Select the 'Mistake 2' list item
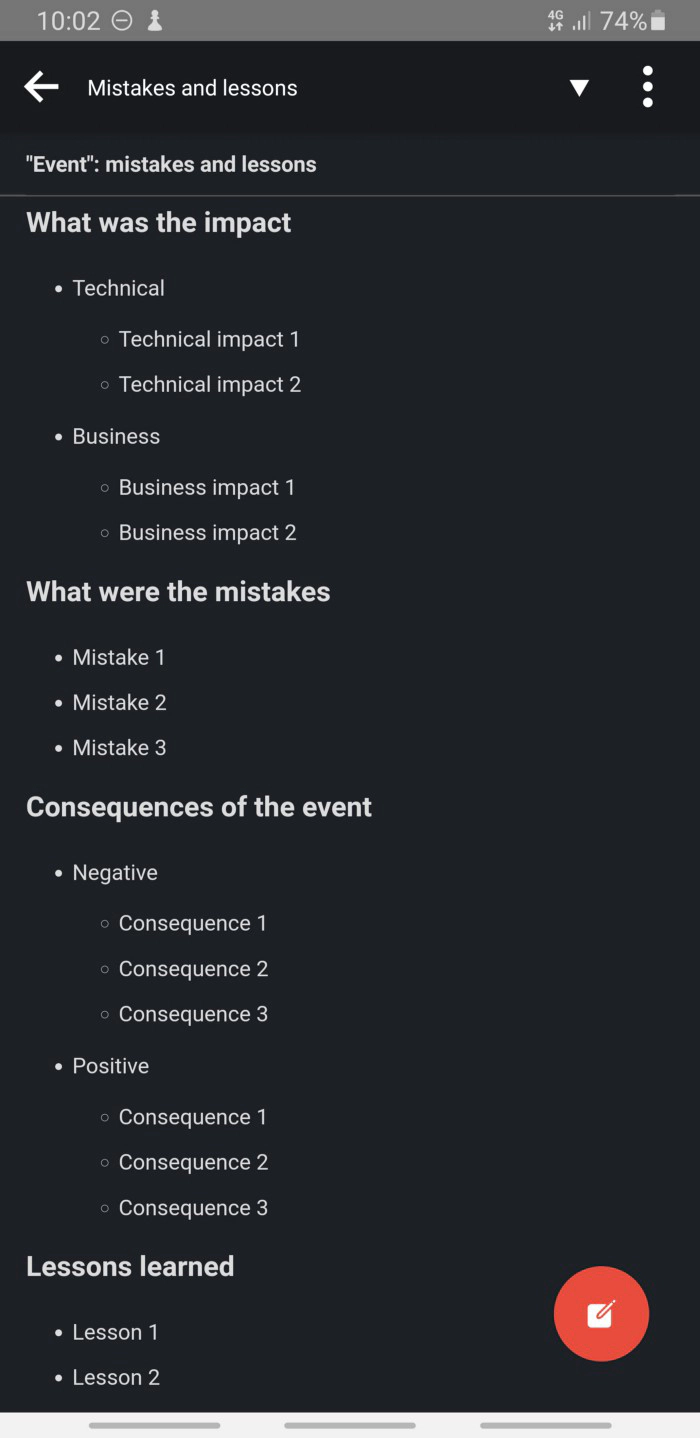 pyautogui.click(x=119, y=702)
